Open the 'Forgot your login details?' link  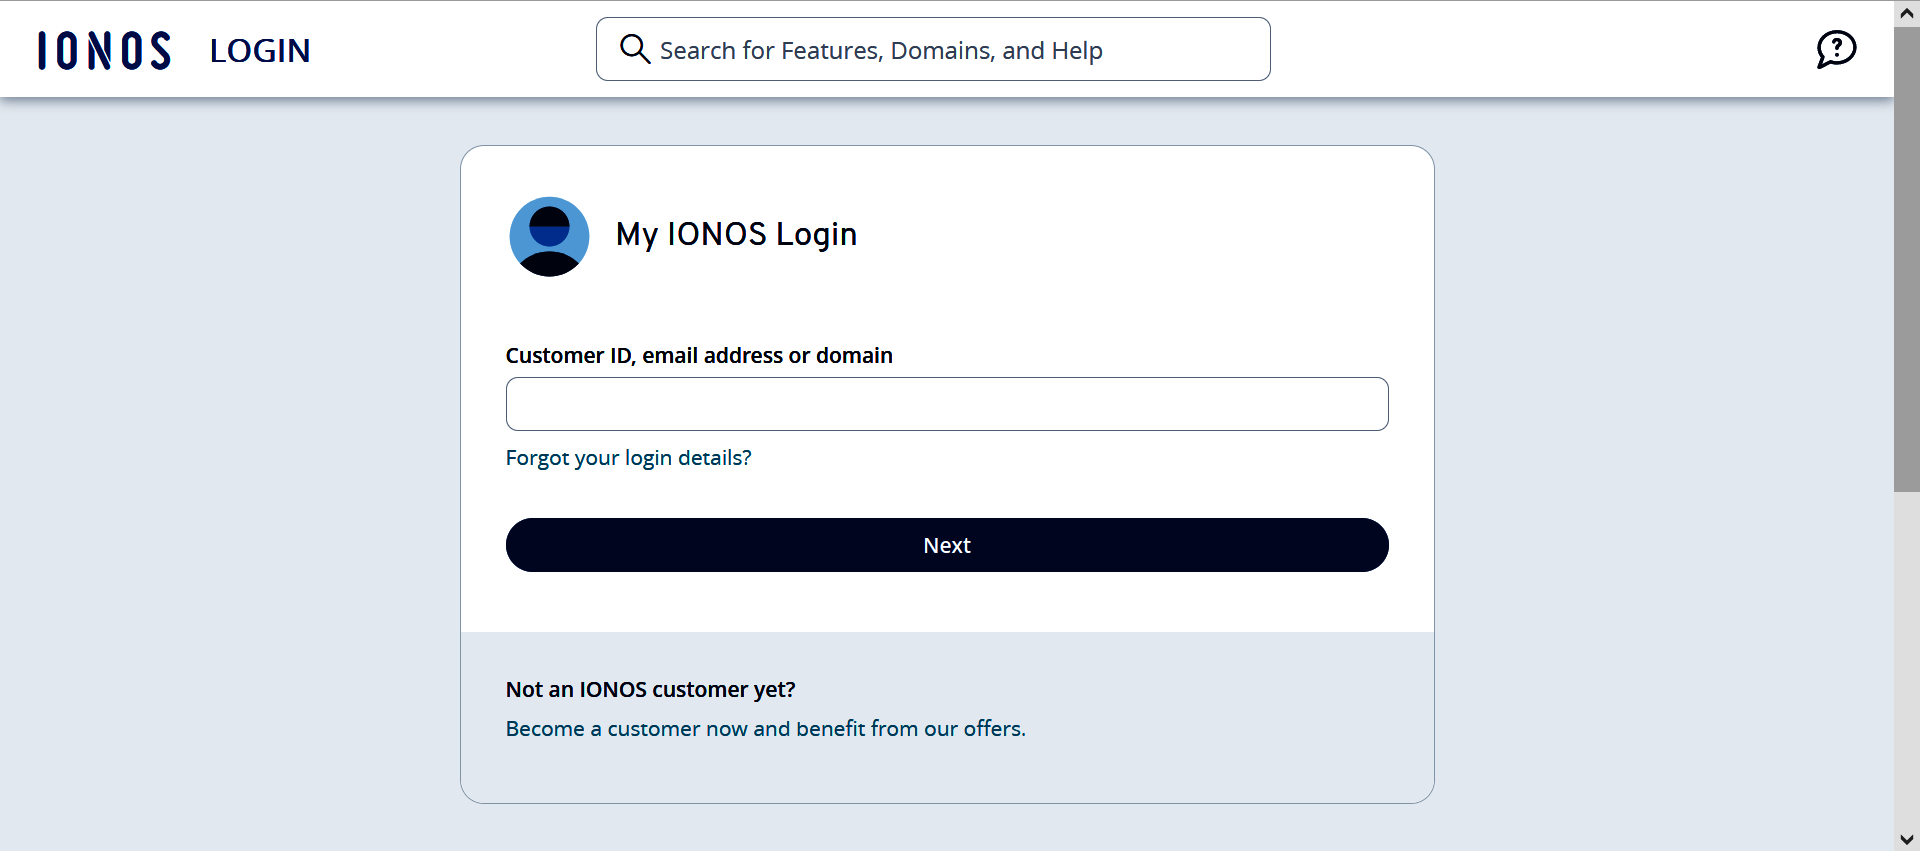[628, 458]
